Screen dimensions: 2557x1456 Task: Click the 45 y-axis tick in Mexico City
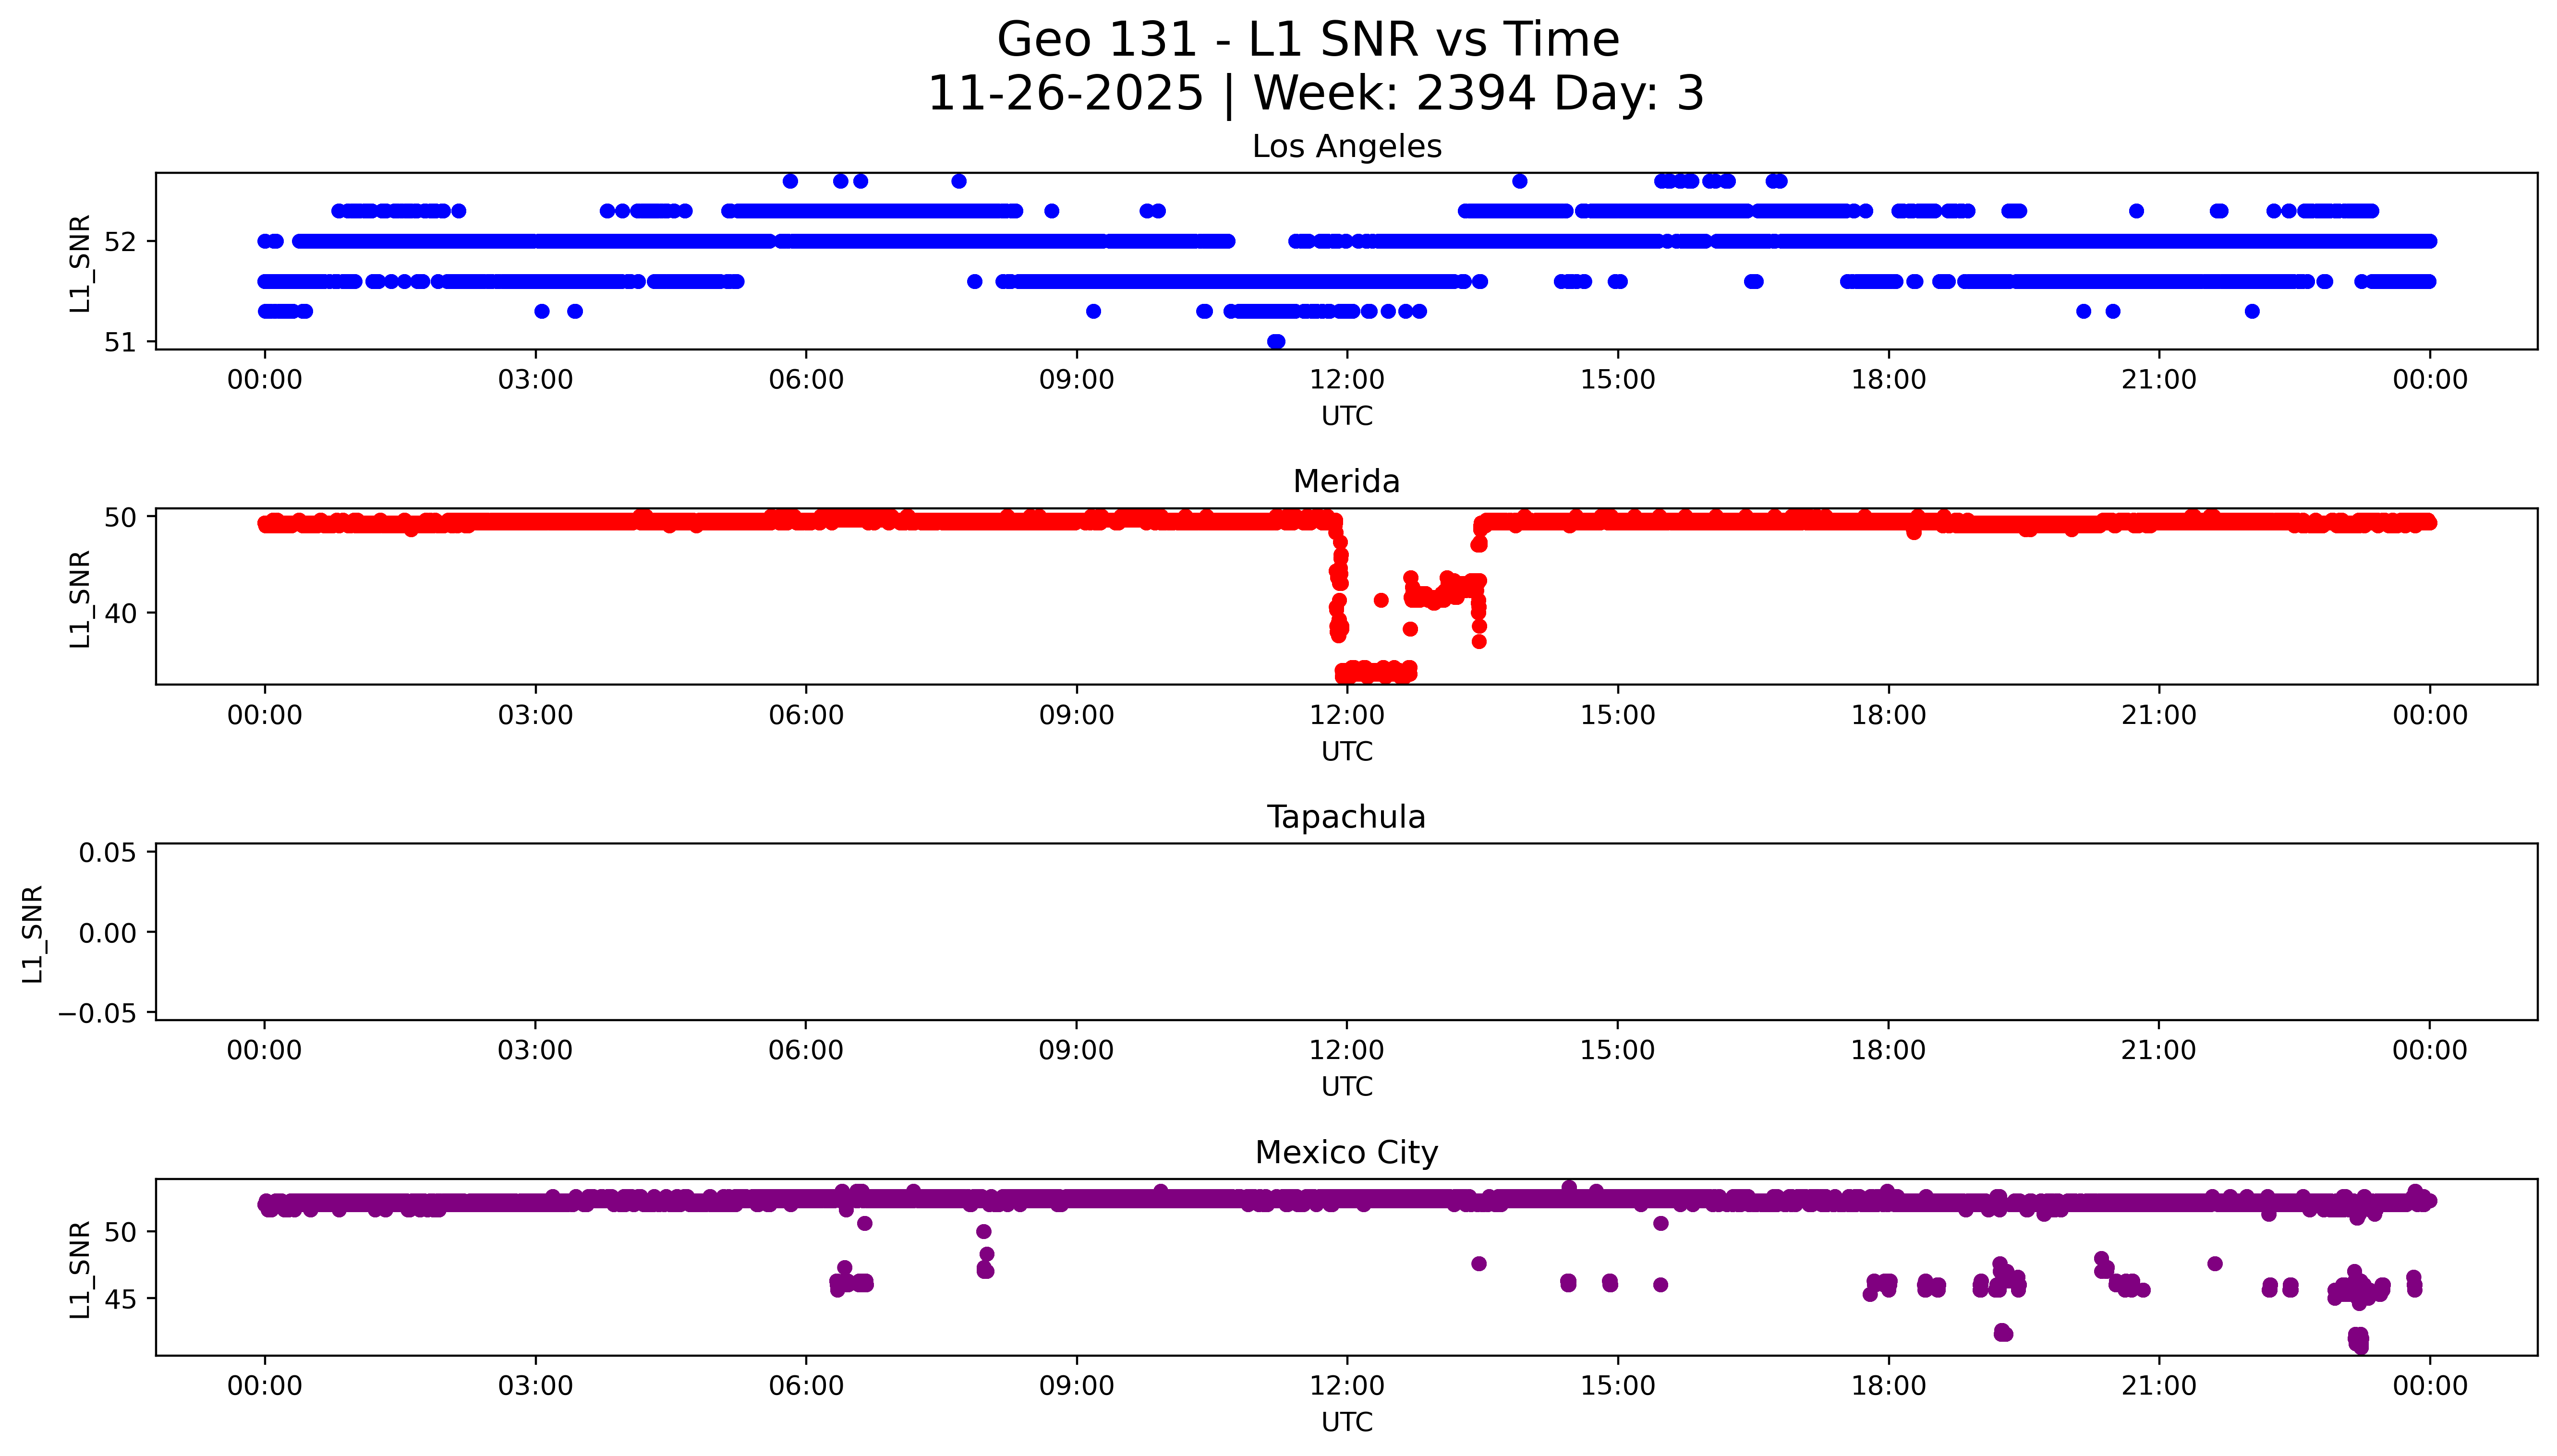pos(120,1300)
